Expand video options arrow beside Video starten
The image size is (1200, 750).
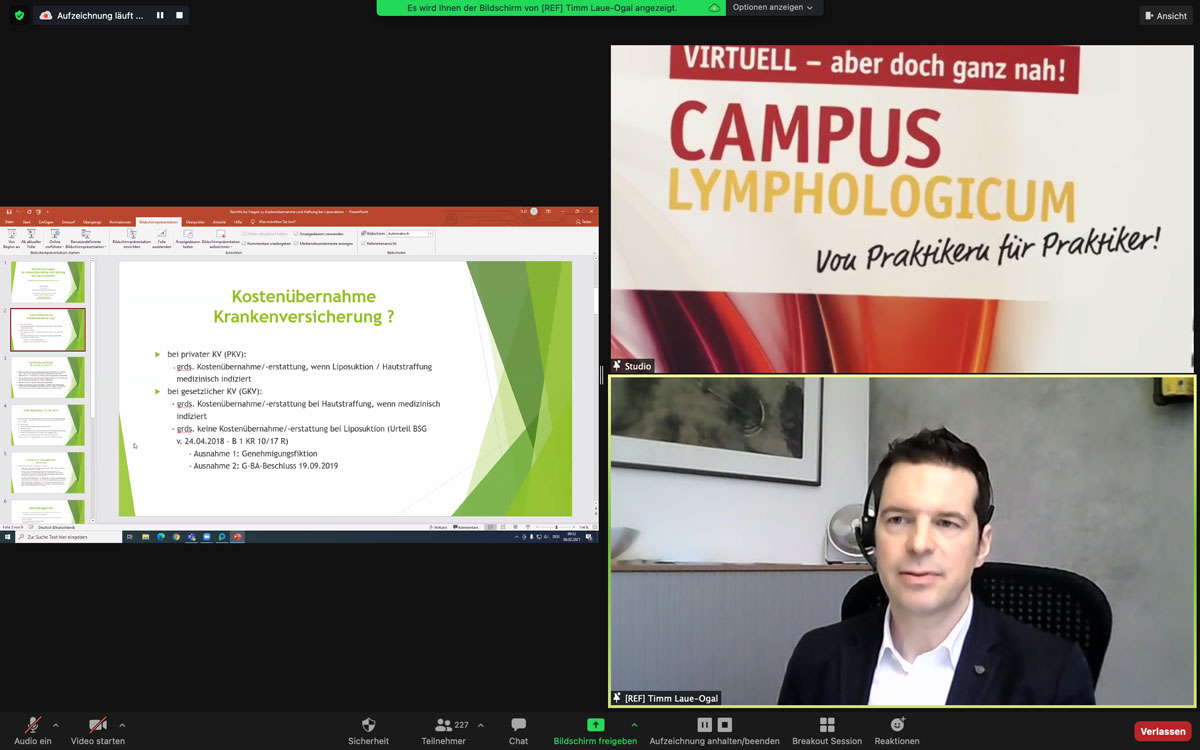point(122,725)
